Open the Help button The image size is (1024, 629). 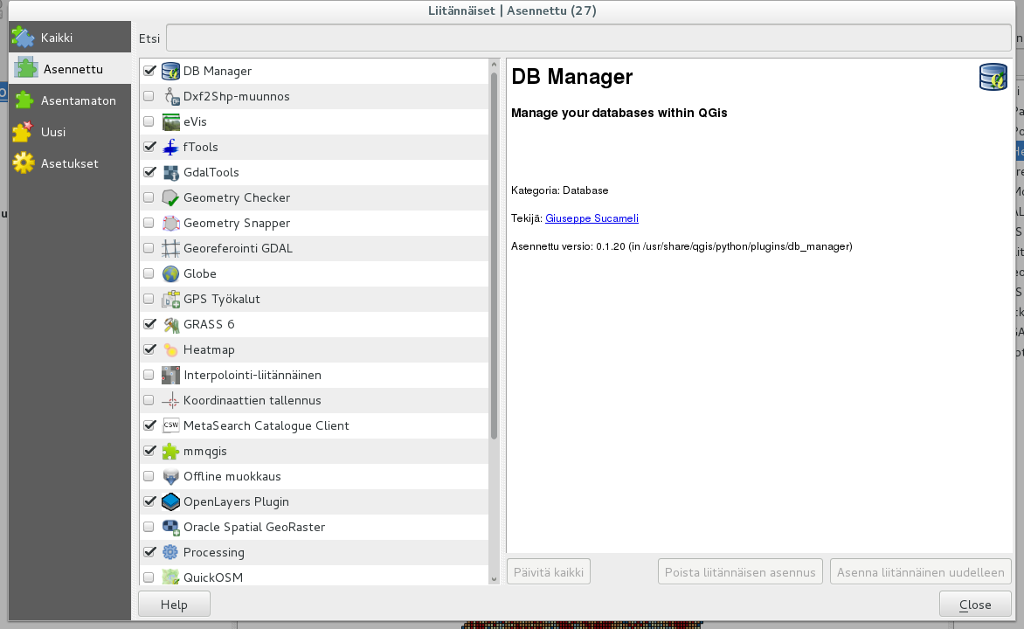(x=174, y=605)
